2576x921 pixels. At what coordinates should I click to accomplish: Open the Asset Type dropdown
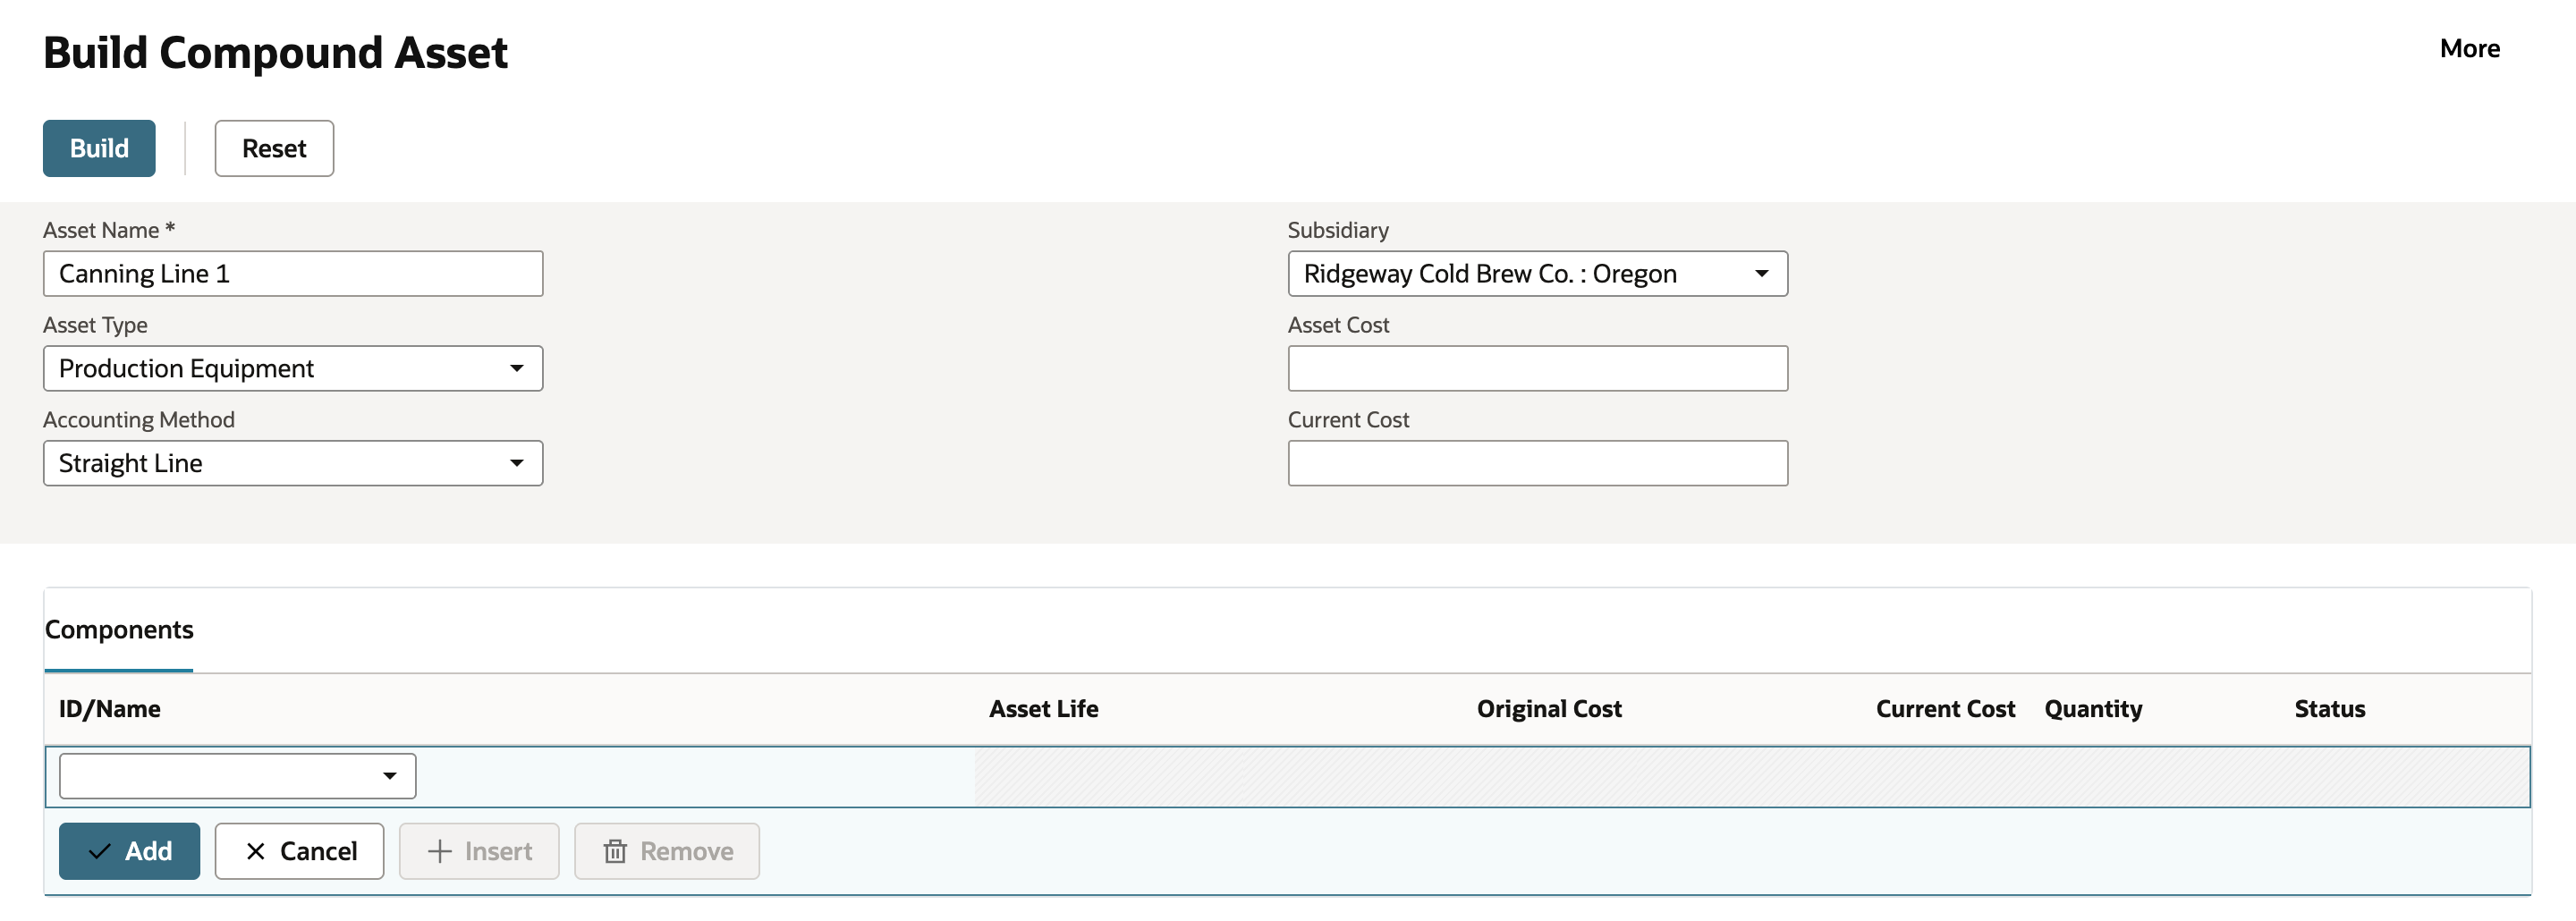click(293, 368)
